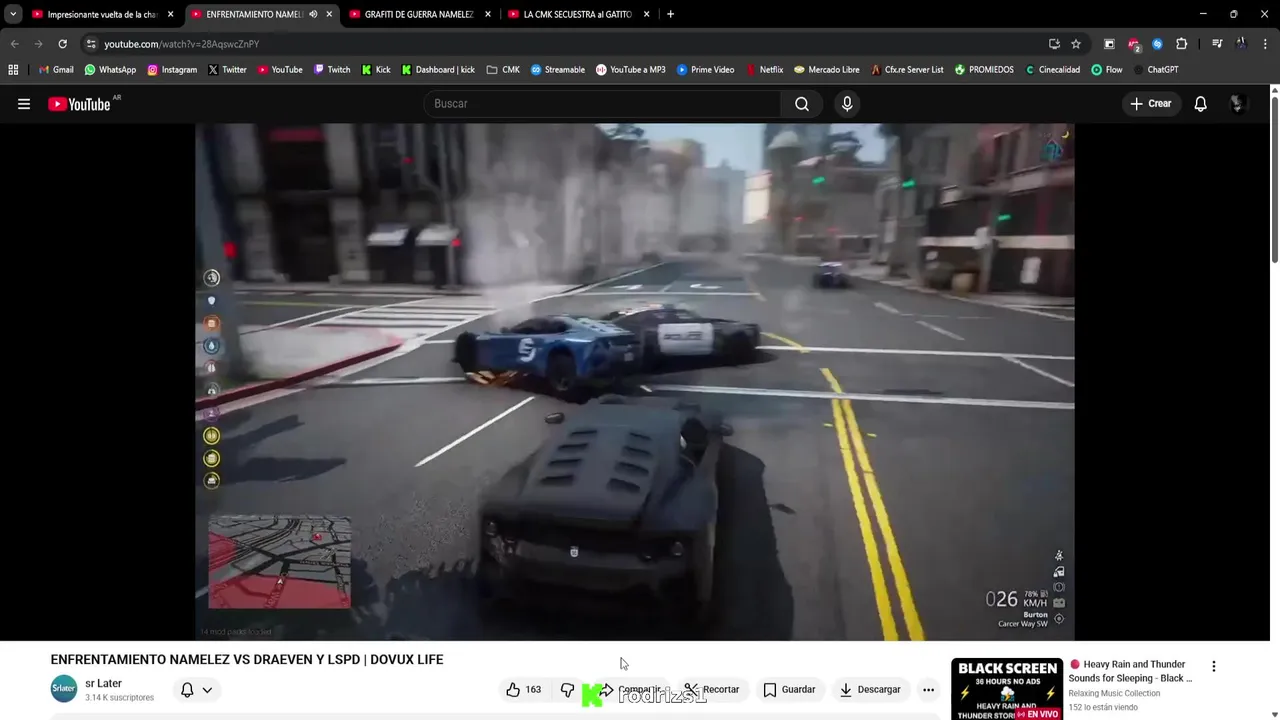
Task: Open the Twitch bookmark
Action: pyautogui.click(x=332, y=70)
